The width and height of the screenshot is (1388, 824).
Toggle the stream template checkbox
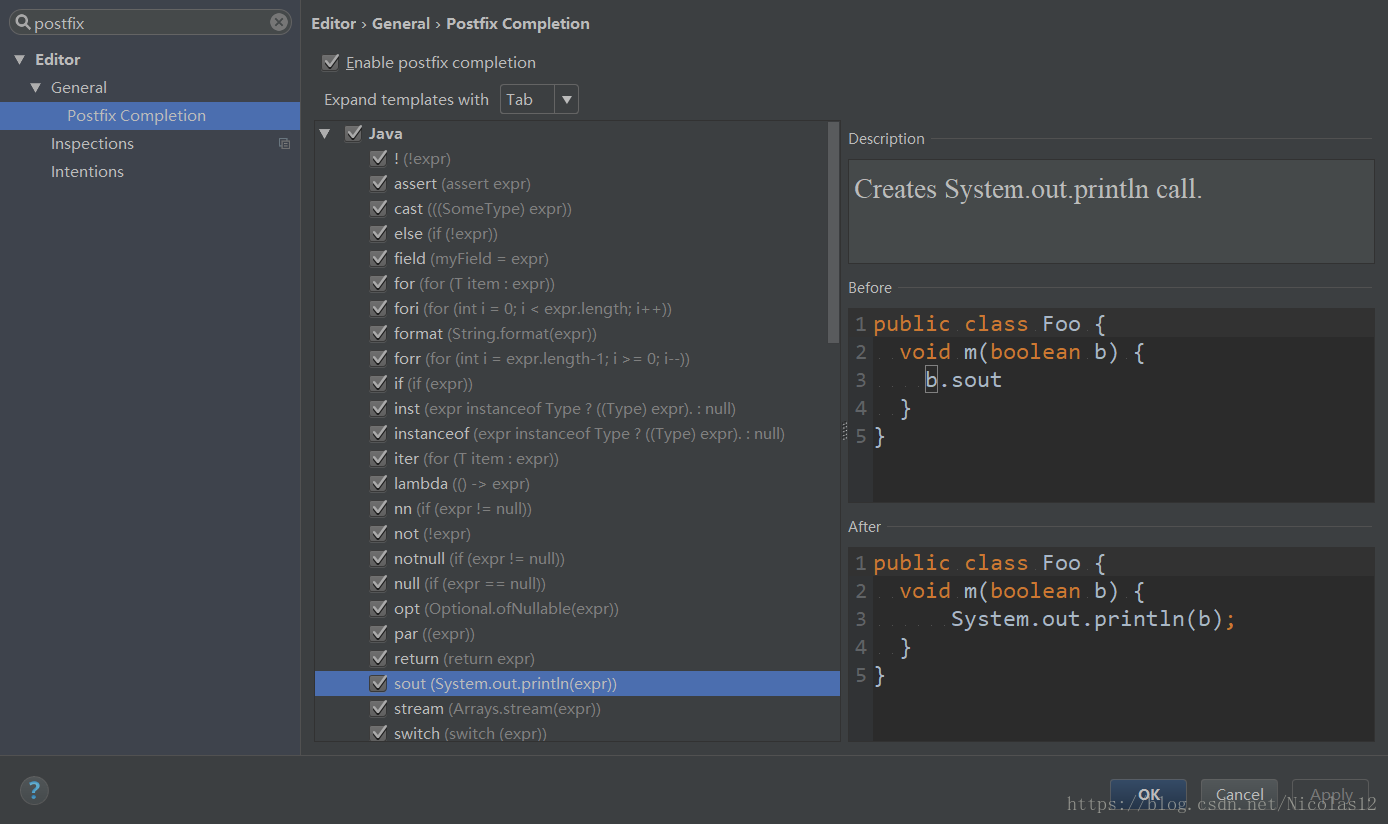[x=378, y=708]
